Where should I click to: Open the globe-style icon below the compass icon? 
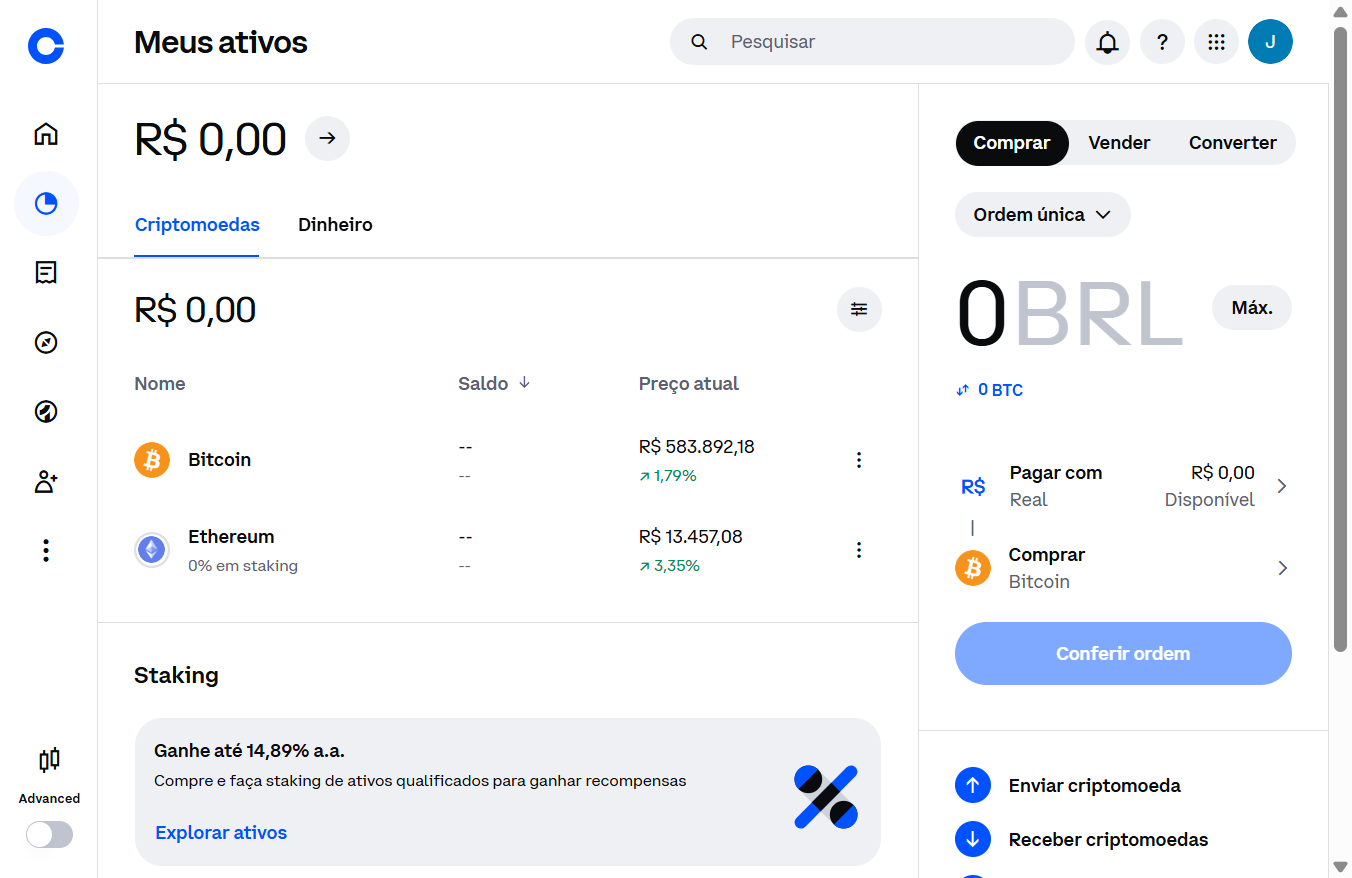[x=46, y=412]
